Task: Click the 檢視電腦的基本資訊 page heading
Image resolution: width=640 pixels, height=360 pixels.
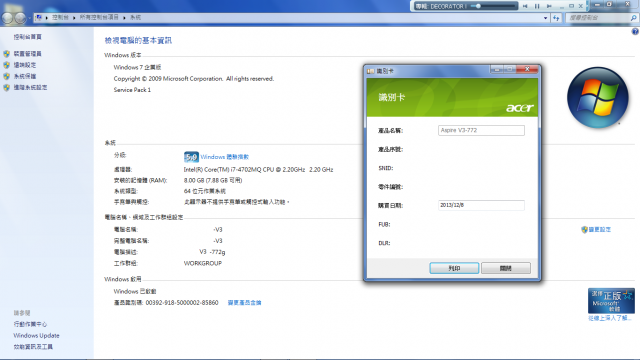Action: (x=138, y=40)
